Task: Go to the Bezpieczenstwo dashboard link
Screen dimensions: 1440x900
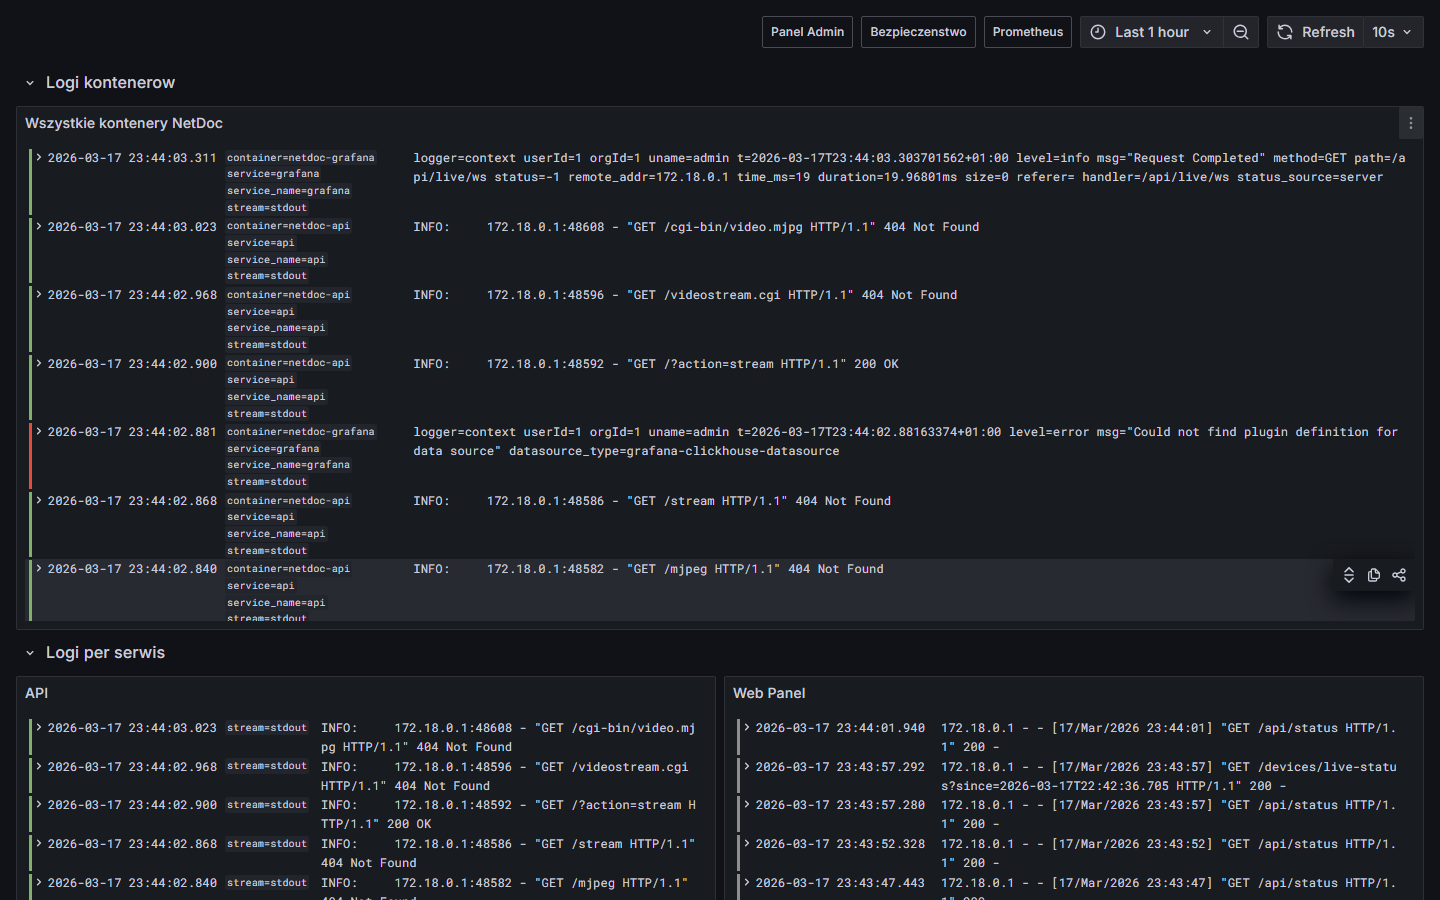Action: tap(918, 32)
